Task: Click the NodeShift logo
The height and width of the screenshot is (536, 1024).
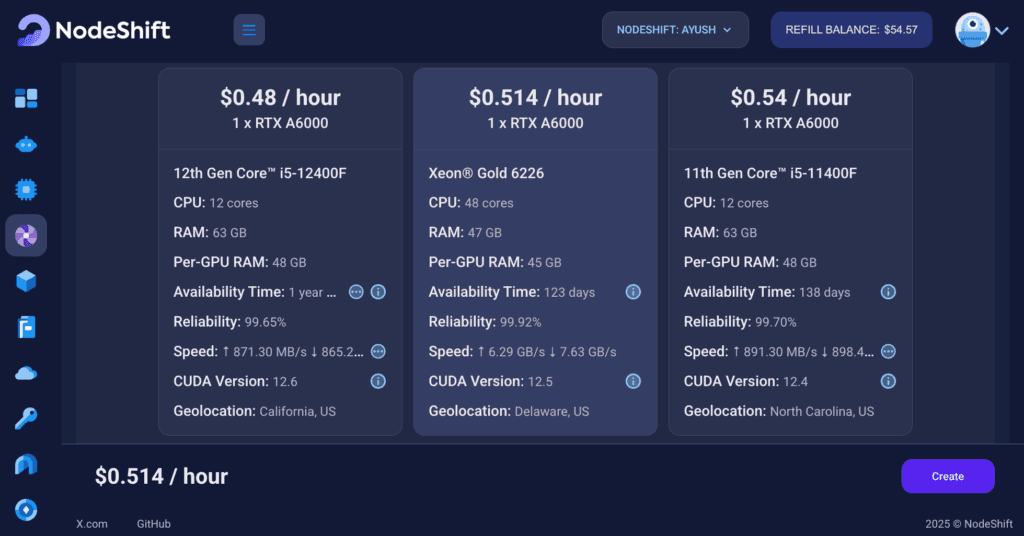Action: tap(93, 30)
